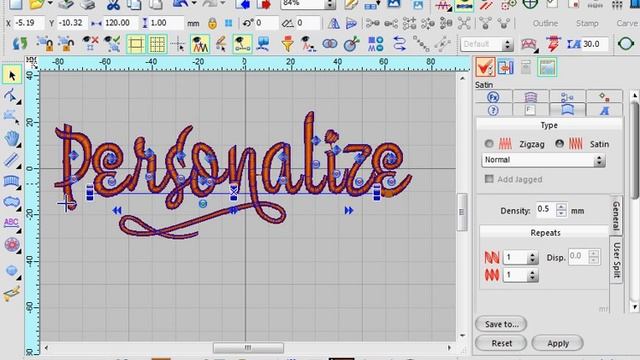640x360 pixels.
Task: Click the blue swap arrows icon
Action: (399, 44)
